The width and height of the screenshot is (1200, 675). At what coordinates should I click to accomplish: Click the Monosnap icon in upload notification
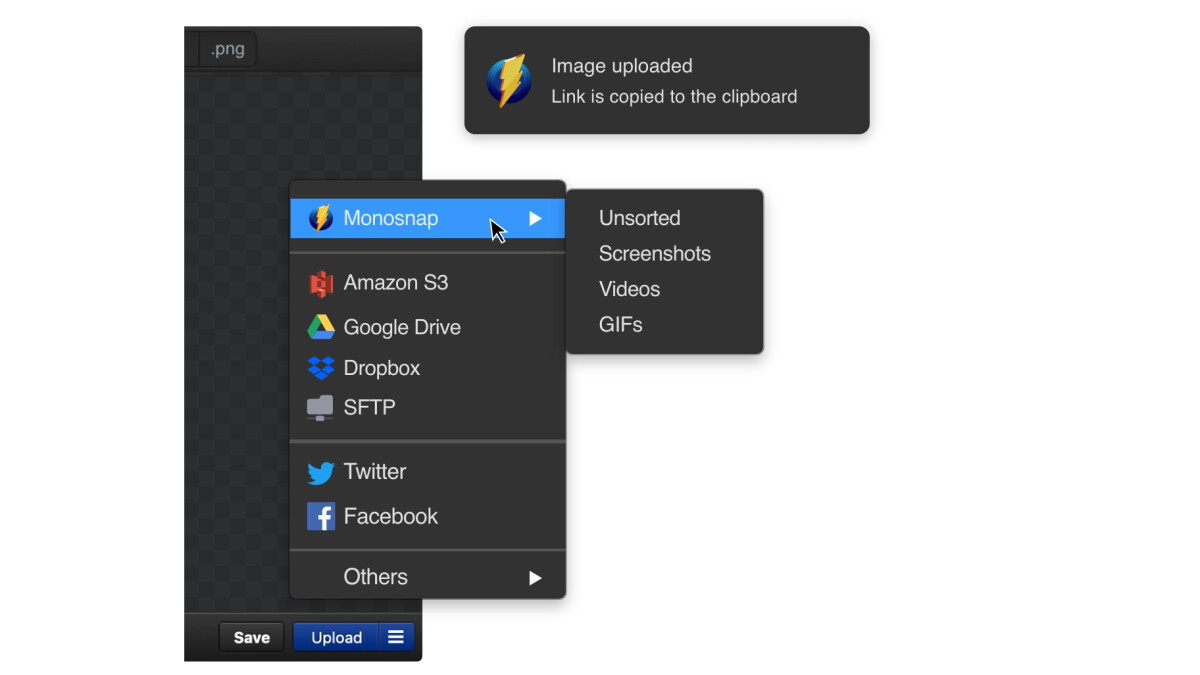509,81
